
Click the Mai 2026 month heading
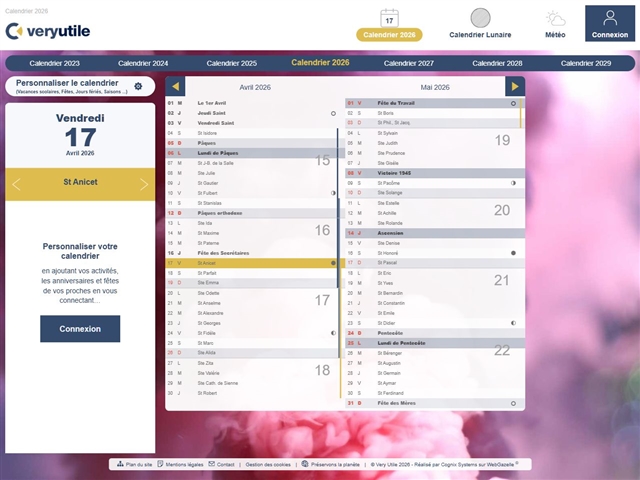[435, 87]
